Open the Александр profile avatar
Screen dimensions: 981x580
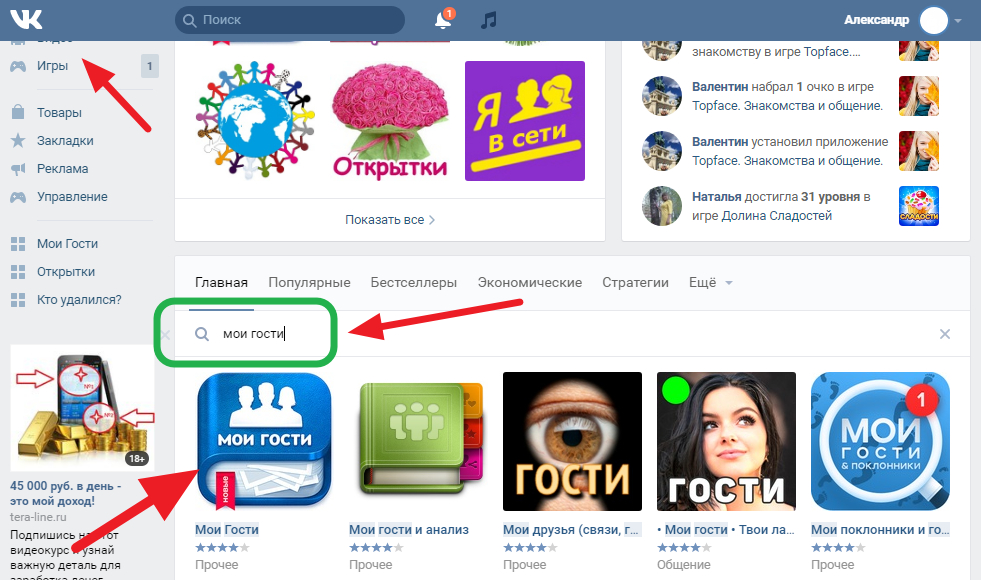933,21
